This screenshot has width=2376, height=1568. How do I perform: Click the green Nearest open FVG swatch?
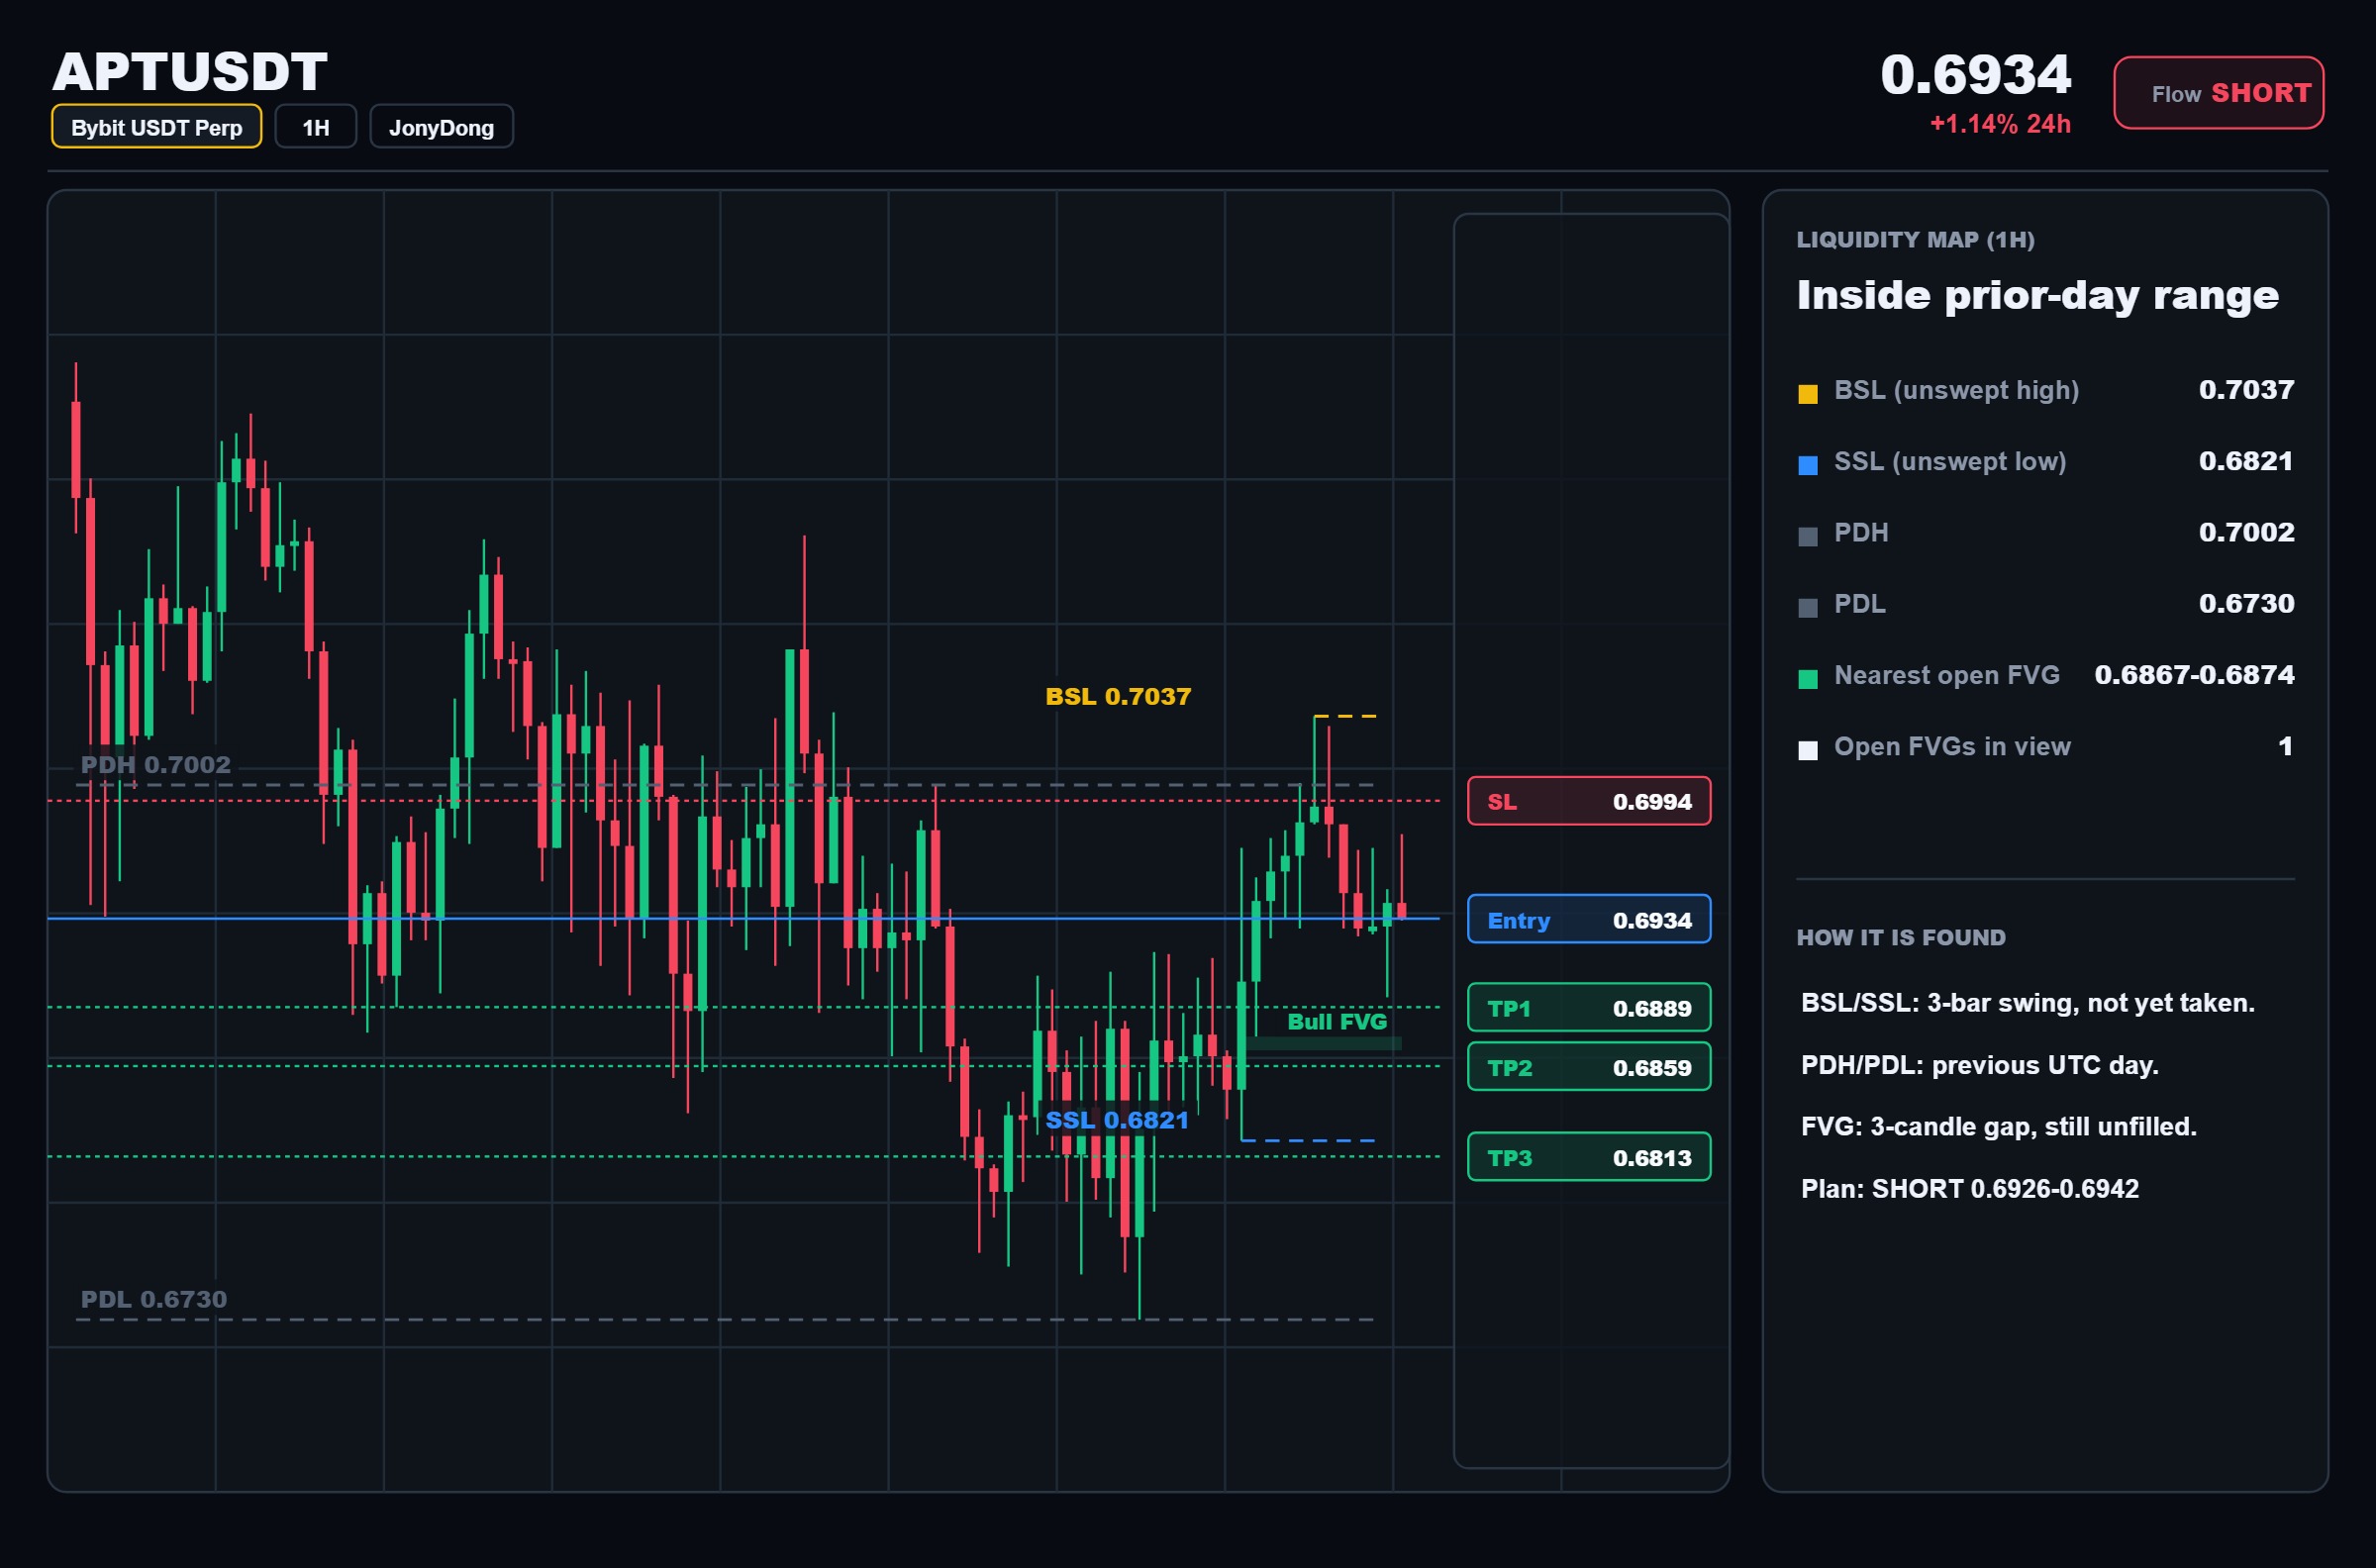pos(1808,679)
